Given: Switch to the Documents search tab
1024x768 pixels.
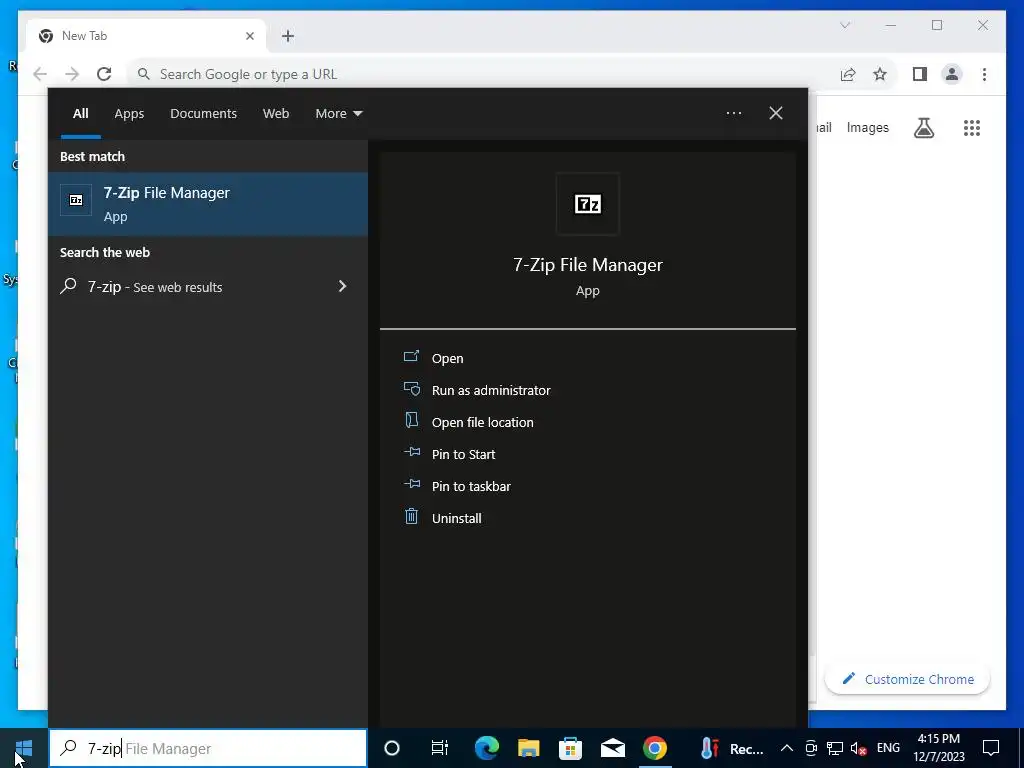Looking at the screenshot, I should coord(203,114).
